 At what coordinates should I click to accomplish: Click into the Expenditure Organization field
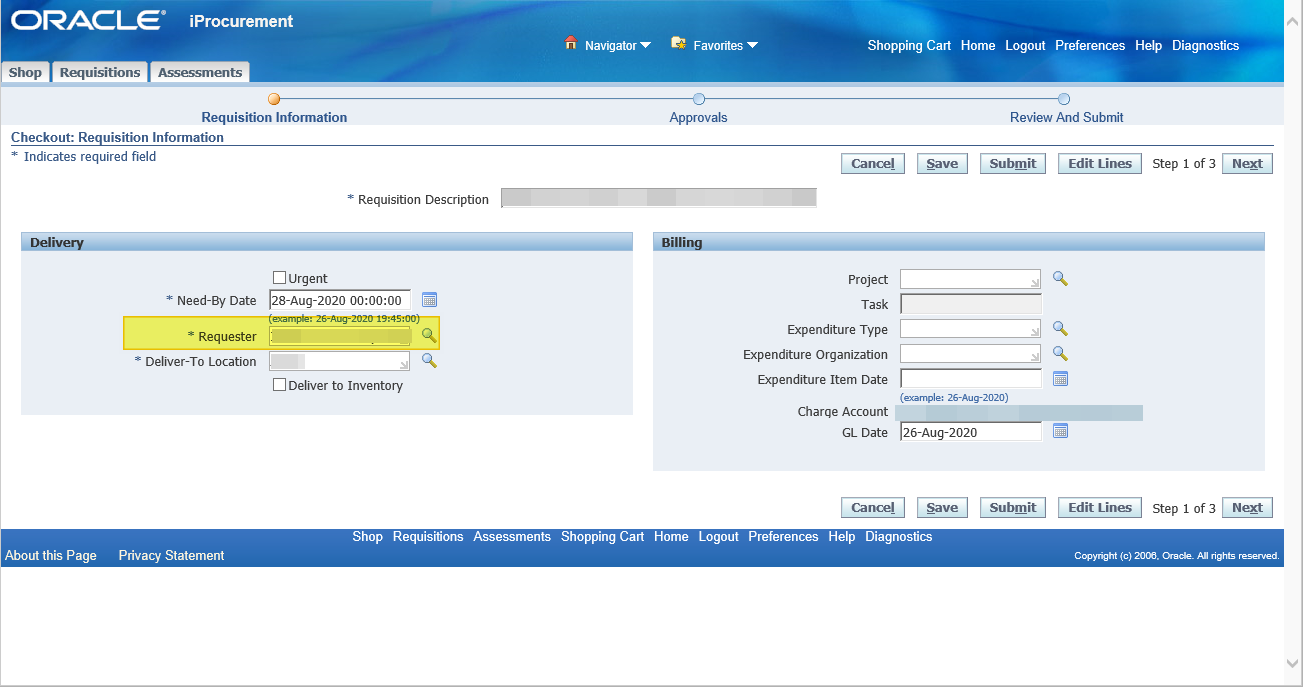(970, 354)
